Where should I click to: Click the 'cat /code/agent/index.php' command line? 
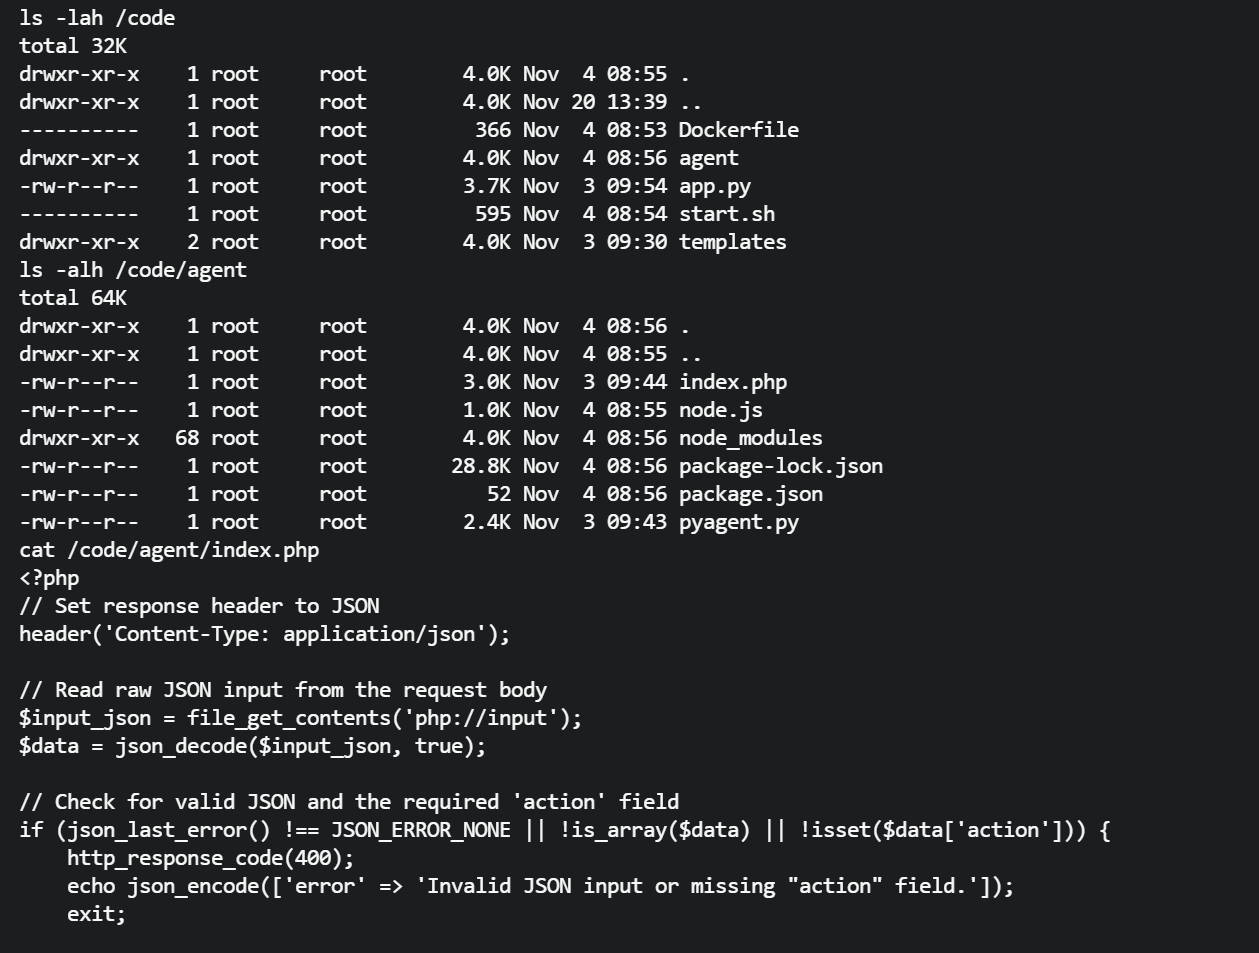pos(169,550)
